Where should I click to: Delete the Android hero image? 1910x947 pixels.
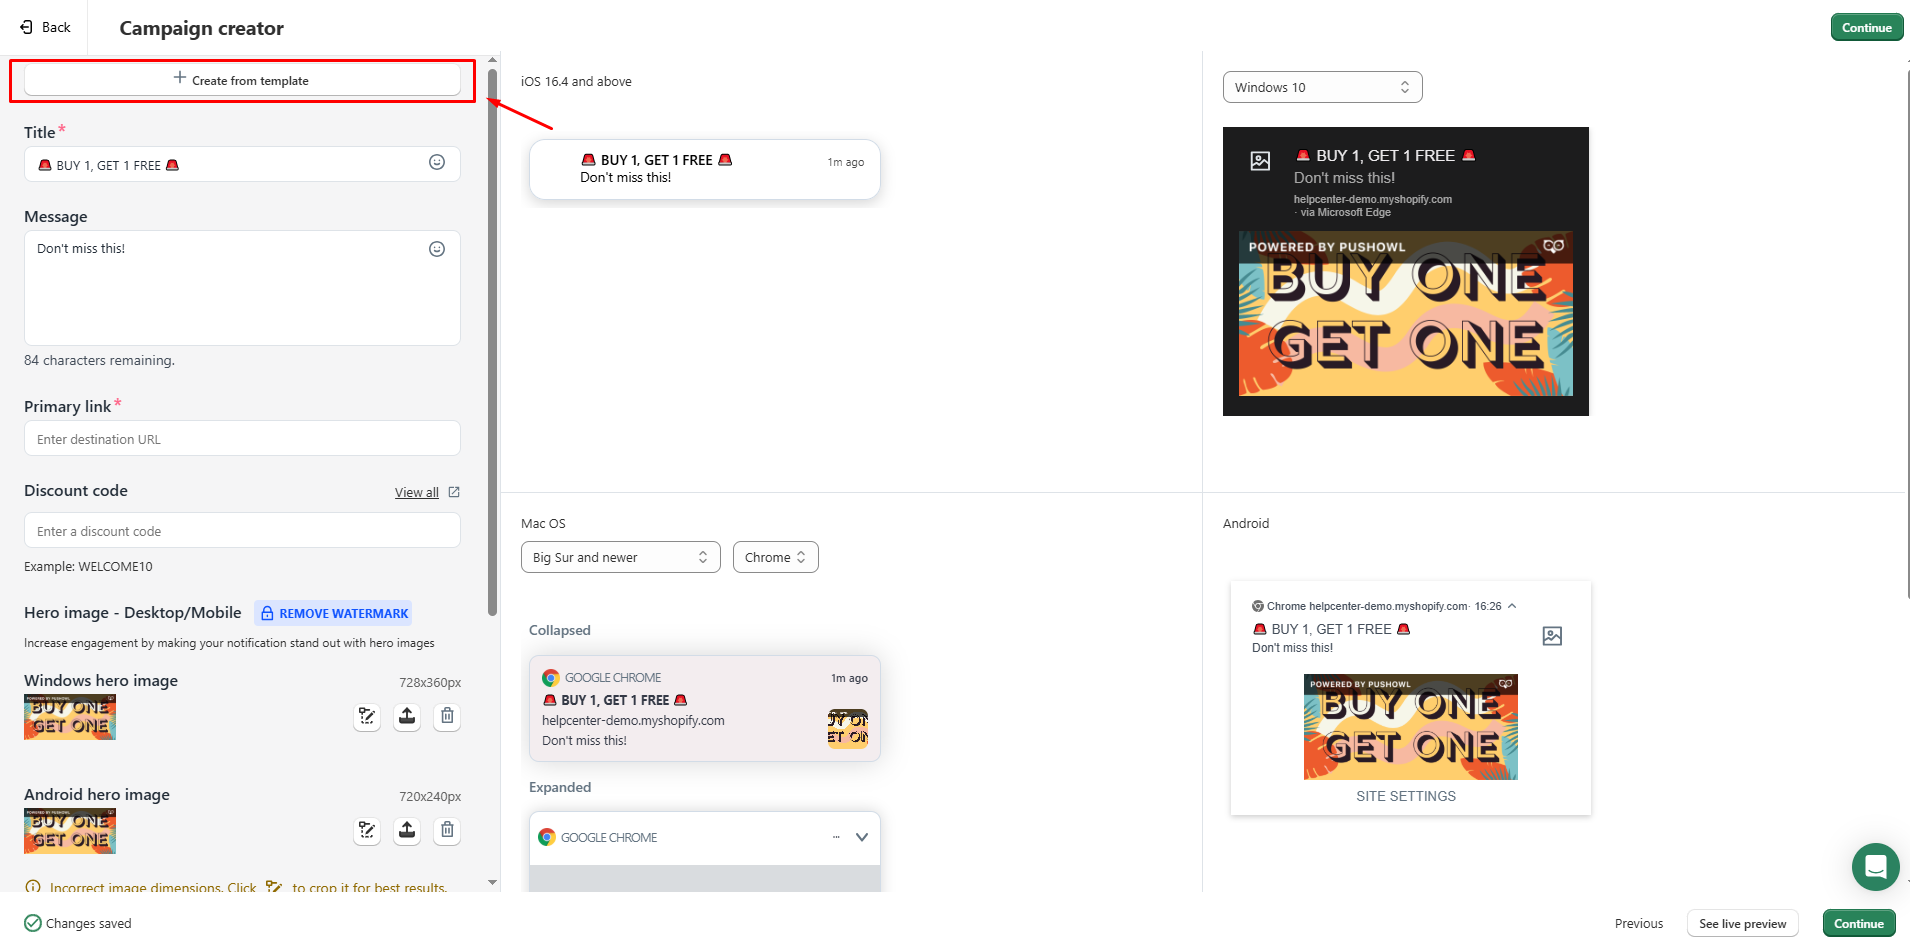point(447,830)
